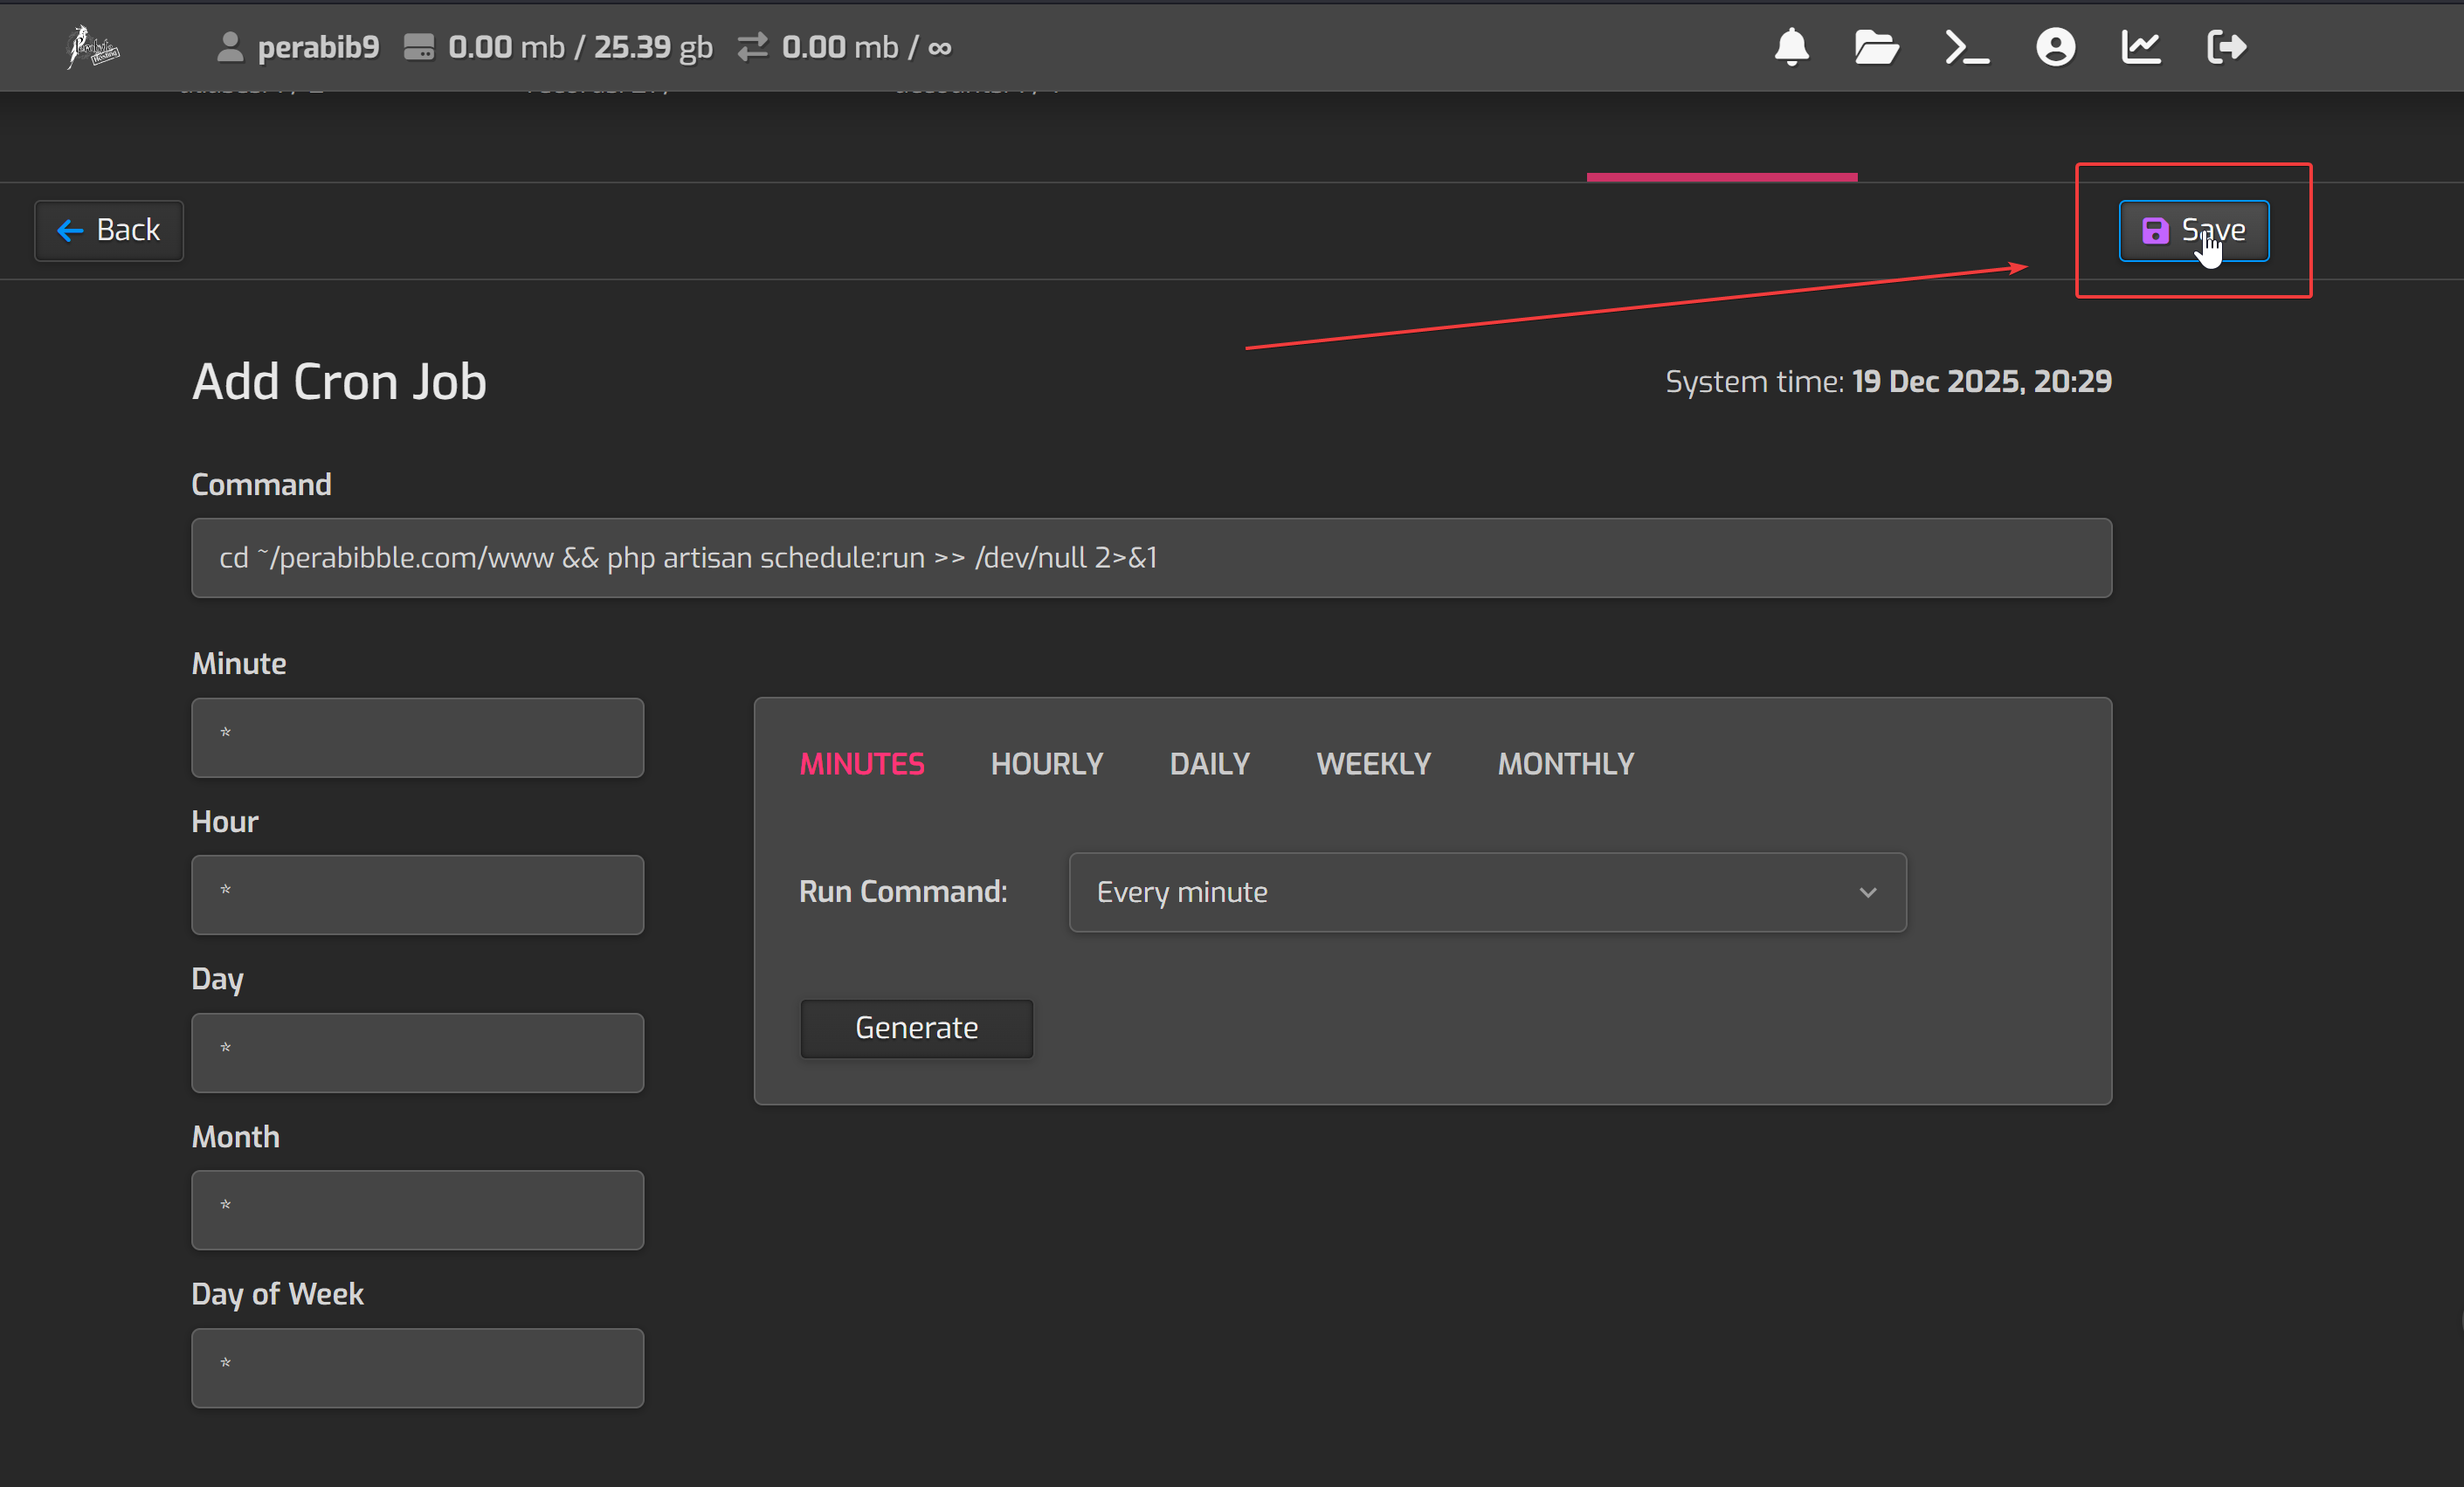This screenshot has height=1487, width=2464.
Task: Click the perabib9 username in header
Action: tap(317, 47)
